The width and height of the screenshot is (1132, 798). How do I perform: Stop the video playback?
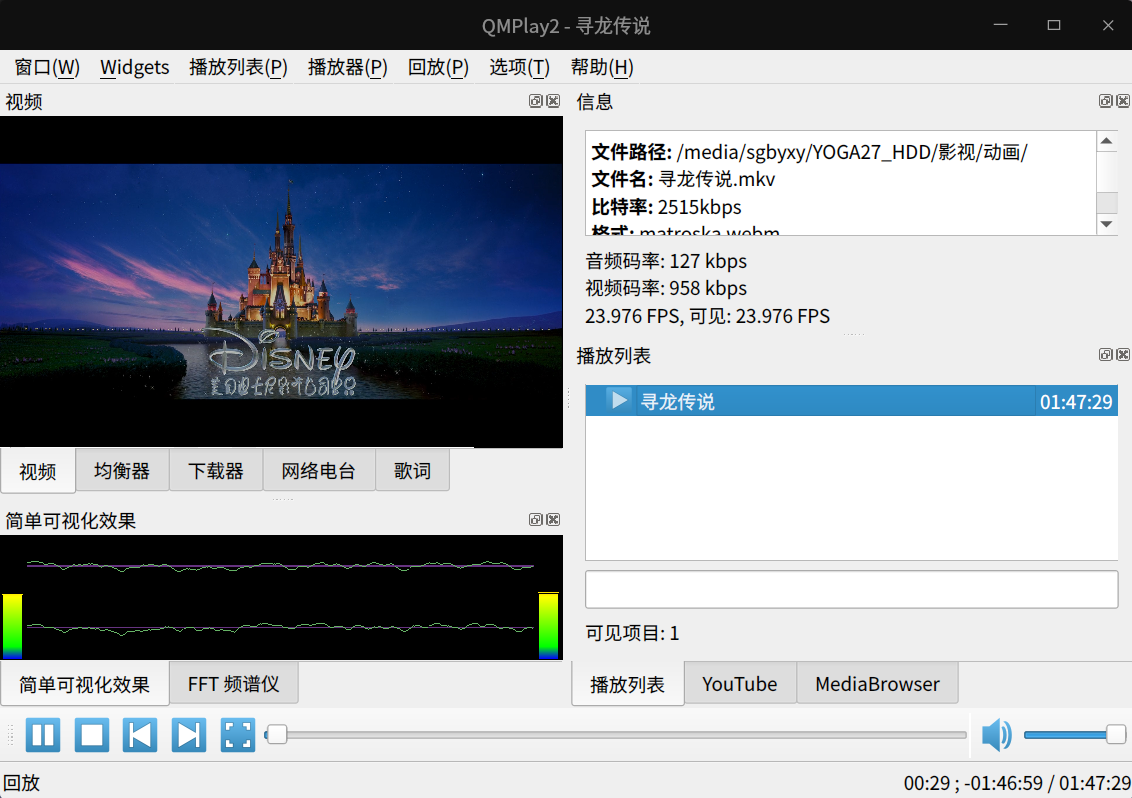pos(92,735)
